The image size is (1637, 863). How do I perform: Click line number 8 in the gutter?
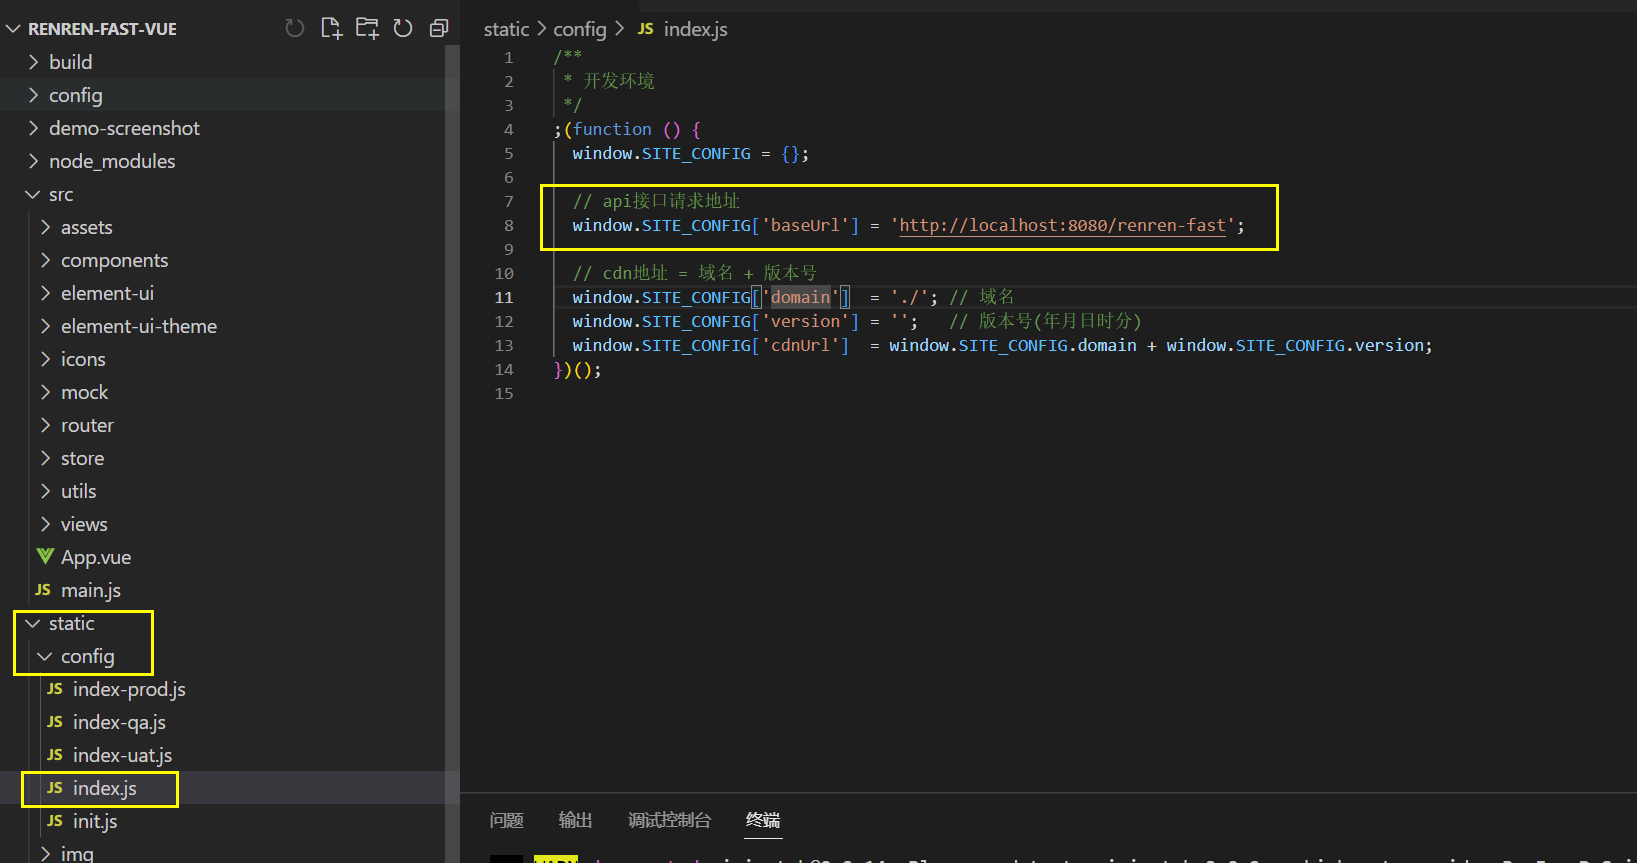pyautogui.click(x=509, y=225)
